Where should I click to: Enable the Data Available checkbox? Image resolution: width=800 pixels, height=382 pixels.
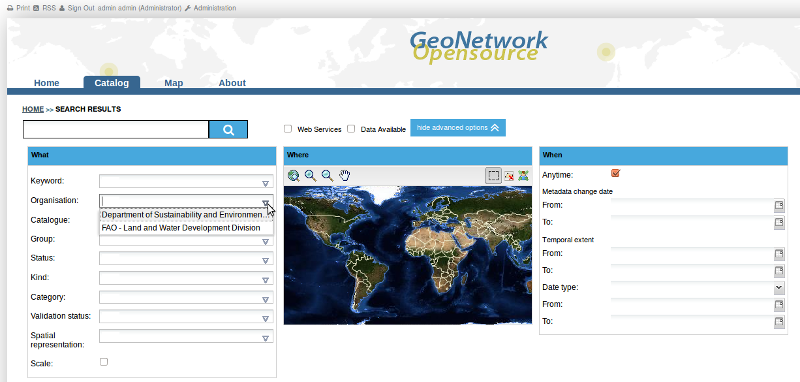[351, 129]
